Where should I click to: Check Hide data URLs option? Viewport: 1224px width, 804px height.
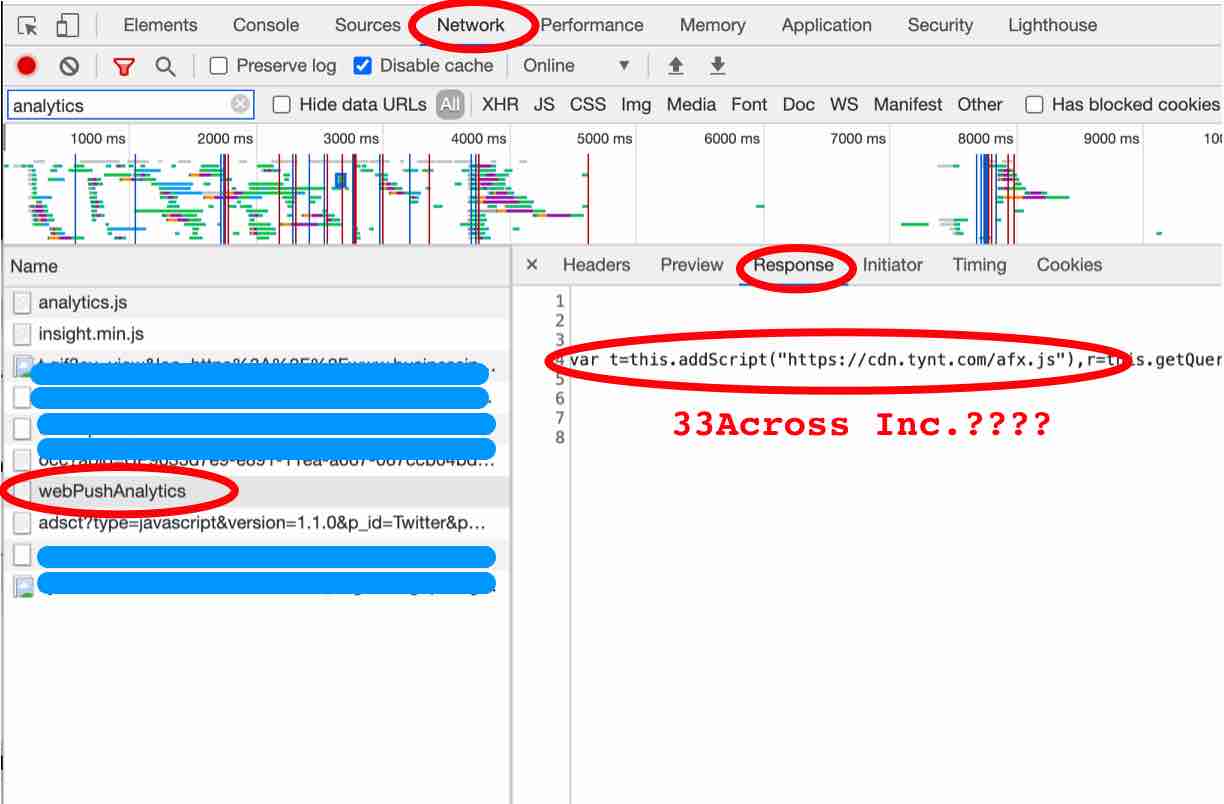tap(282, 104)
